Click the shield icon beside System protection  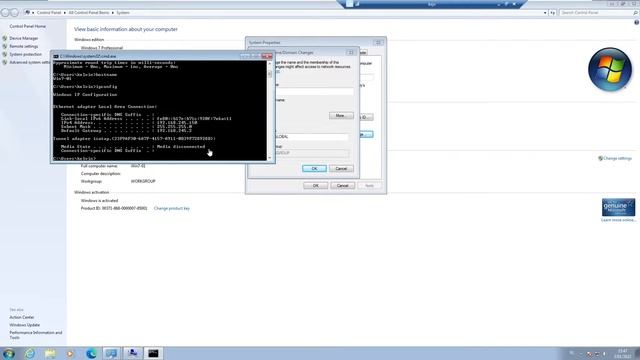(5, 54)
